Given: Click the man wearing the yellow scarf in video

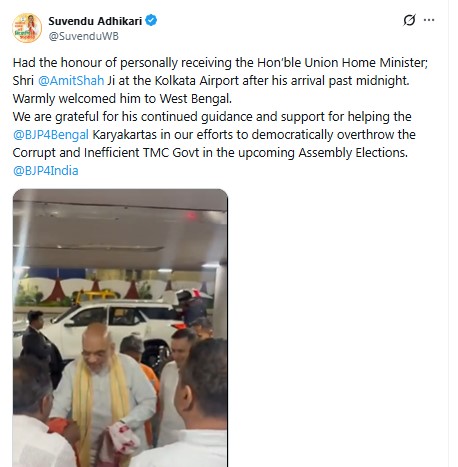Looking at the screenshot, I should [x=103, y=395].
